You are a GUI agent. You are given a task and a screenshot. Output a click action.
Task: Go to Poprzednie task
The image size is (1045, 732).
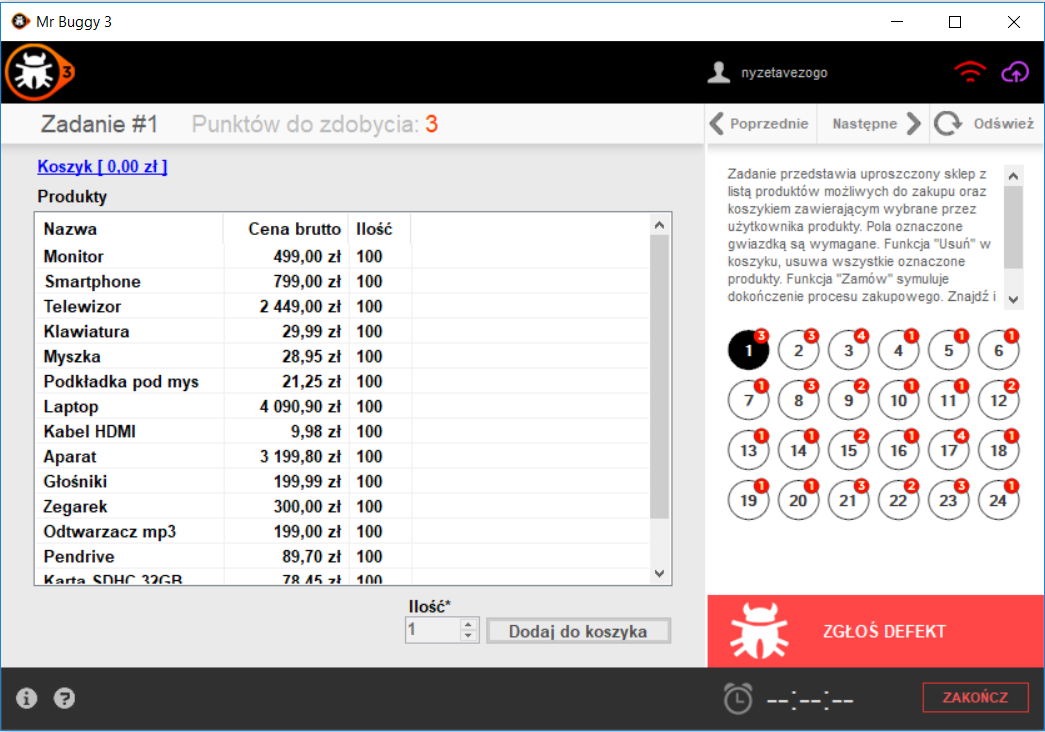coord(759,124)
